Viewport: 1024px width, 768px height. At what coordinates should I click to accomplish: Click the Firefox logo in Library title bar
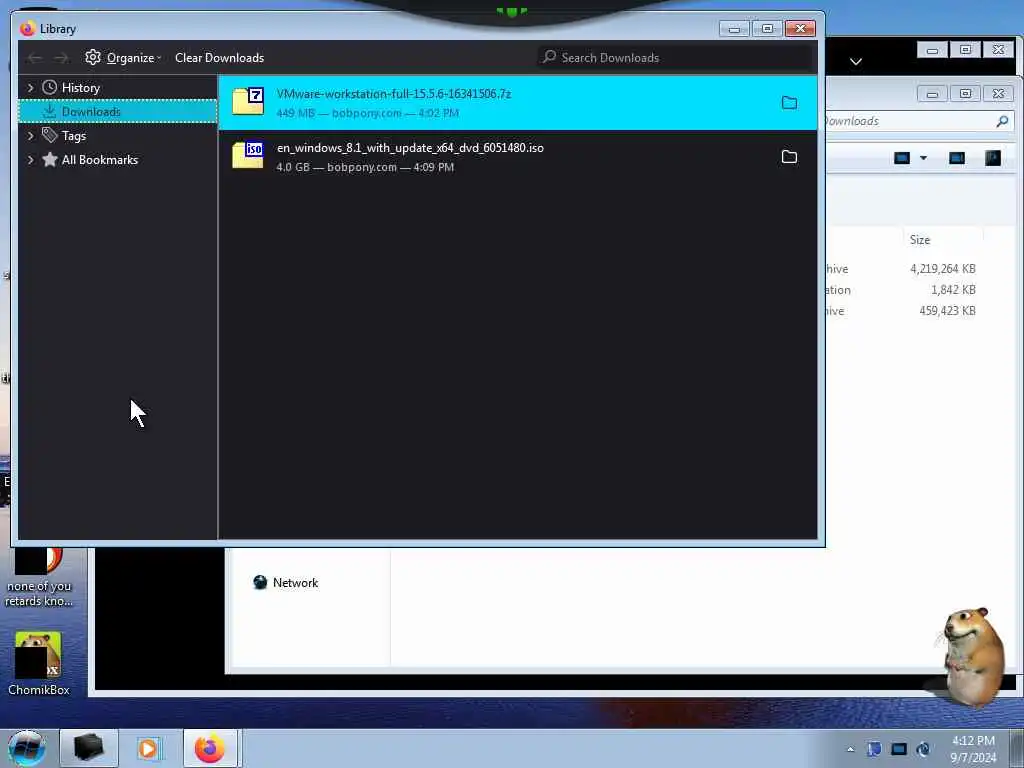point(27,29)
